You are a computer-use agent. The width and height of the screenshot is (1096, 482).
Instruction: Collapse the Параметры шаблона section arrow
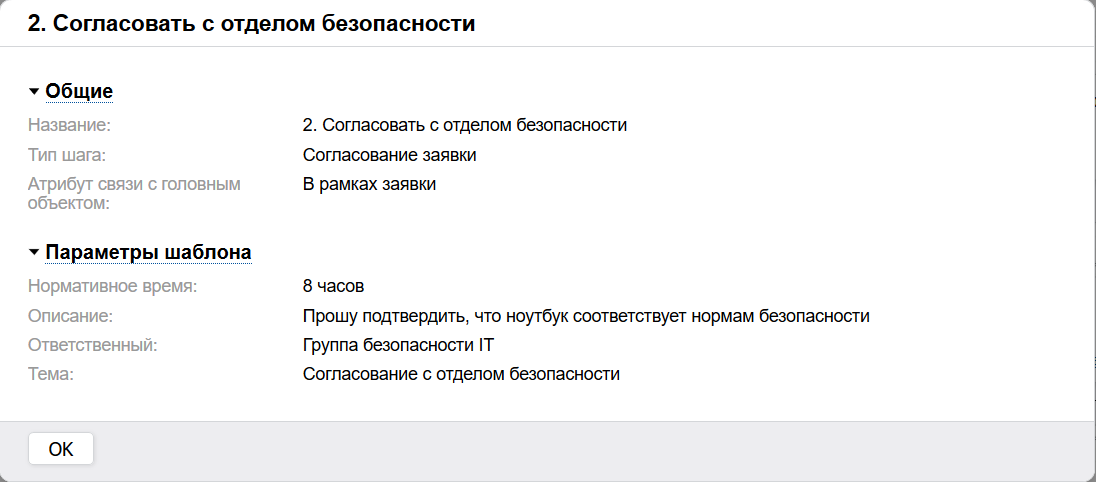[34, 252]
